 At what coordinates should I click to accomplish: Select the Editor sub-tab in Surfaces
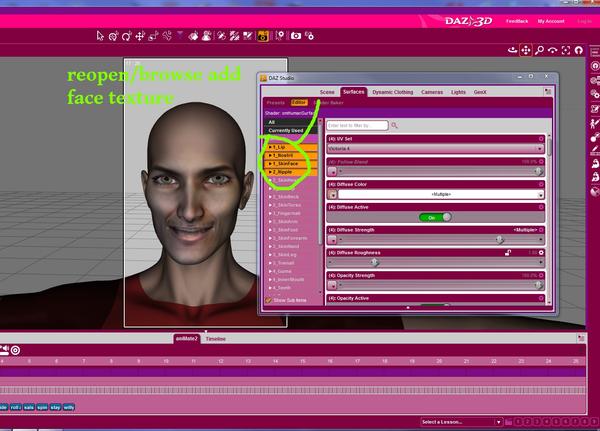point(299,103)
